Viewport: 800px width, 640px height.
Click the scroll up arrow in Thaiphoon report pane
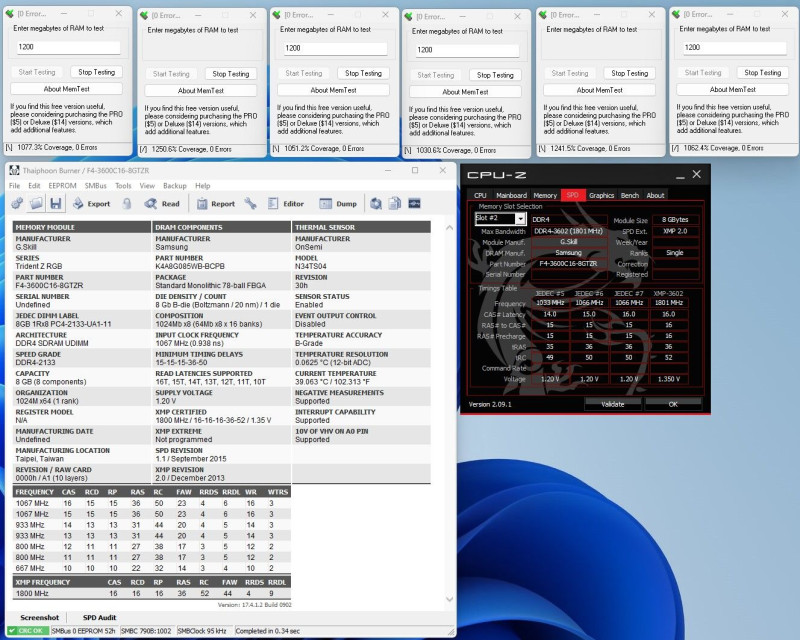(449, 228)
